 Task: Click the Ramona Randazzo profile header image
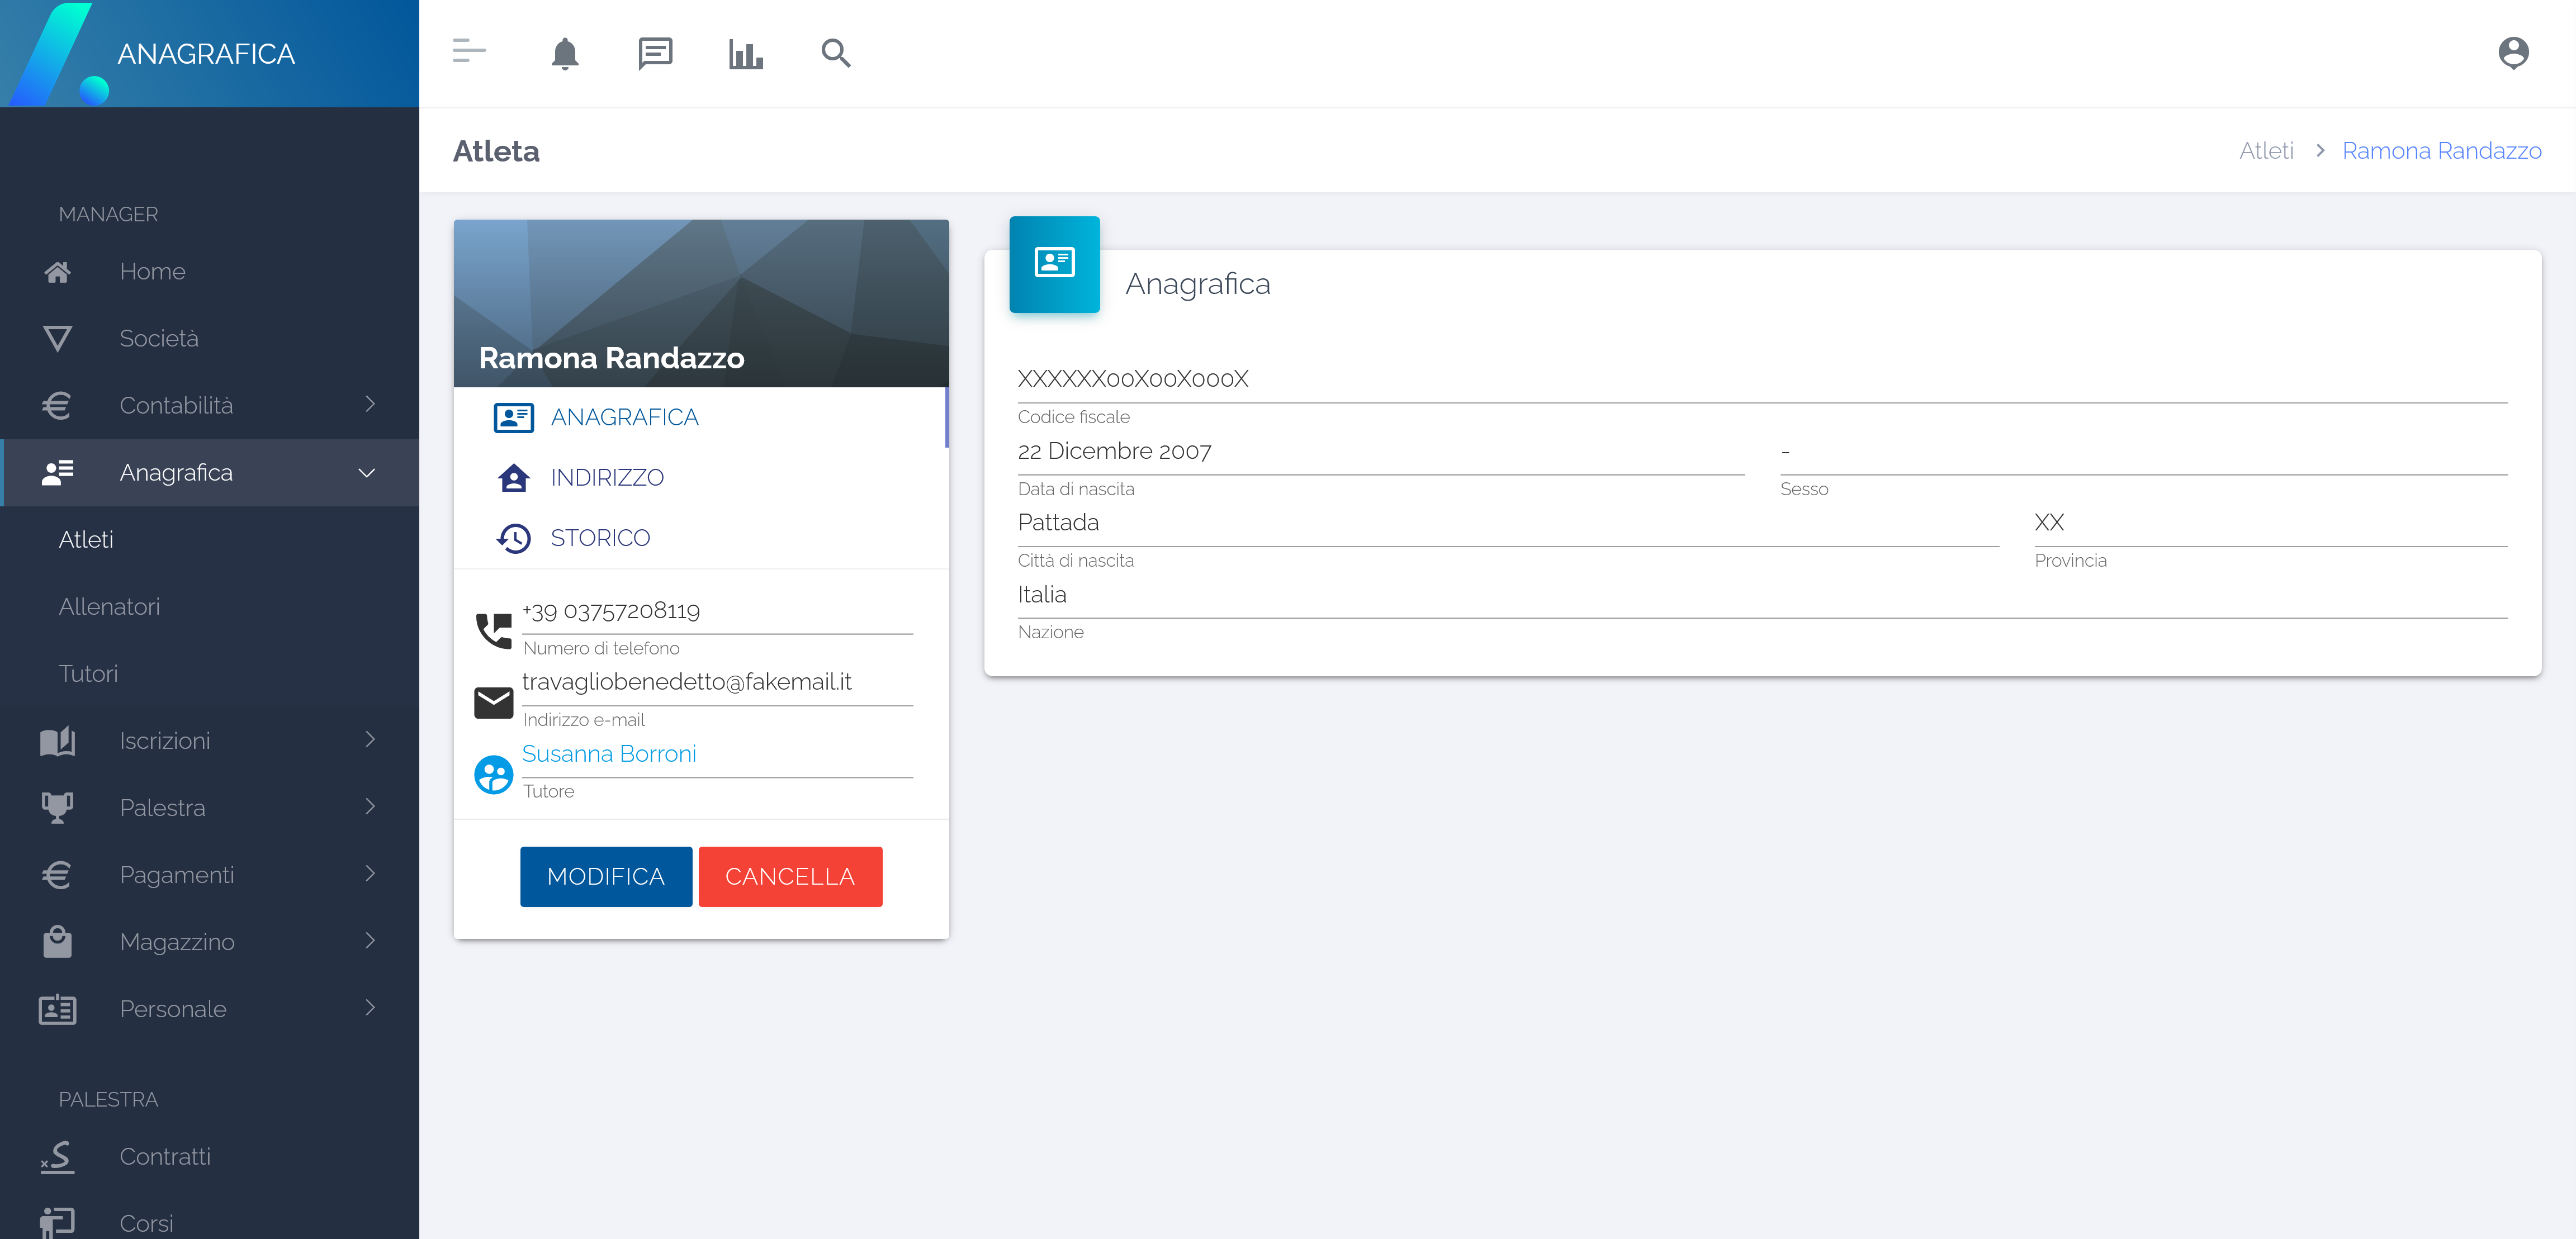coord(701,303)
